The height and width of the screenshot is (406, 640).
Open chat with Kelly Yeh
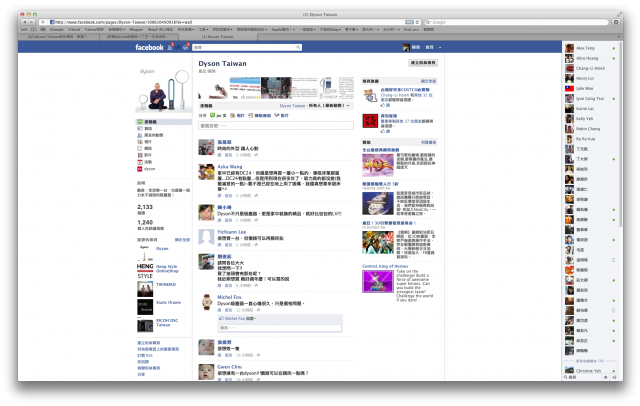(x=590, y=119)
